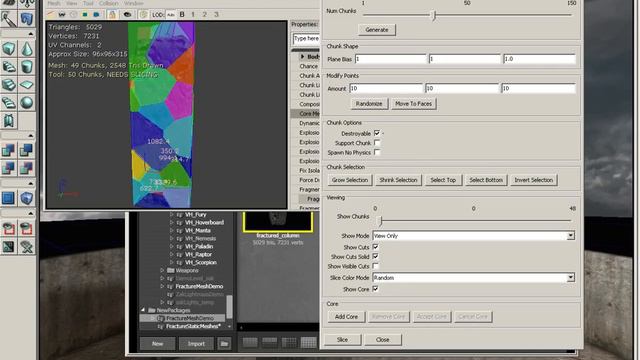Expand the VH_Hoverboard tree node
Viewport: 640px width, 360px height.
[x=172, y=222]
